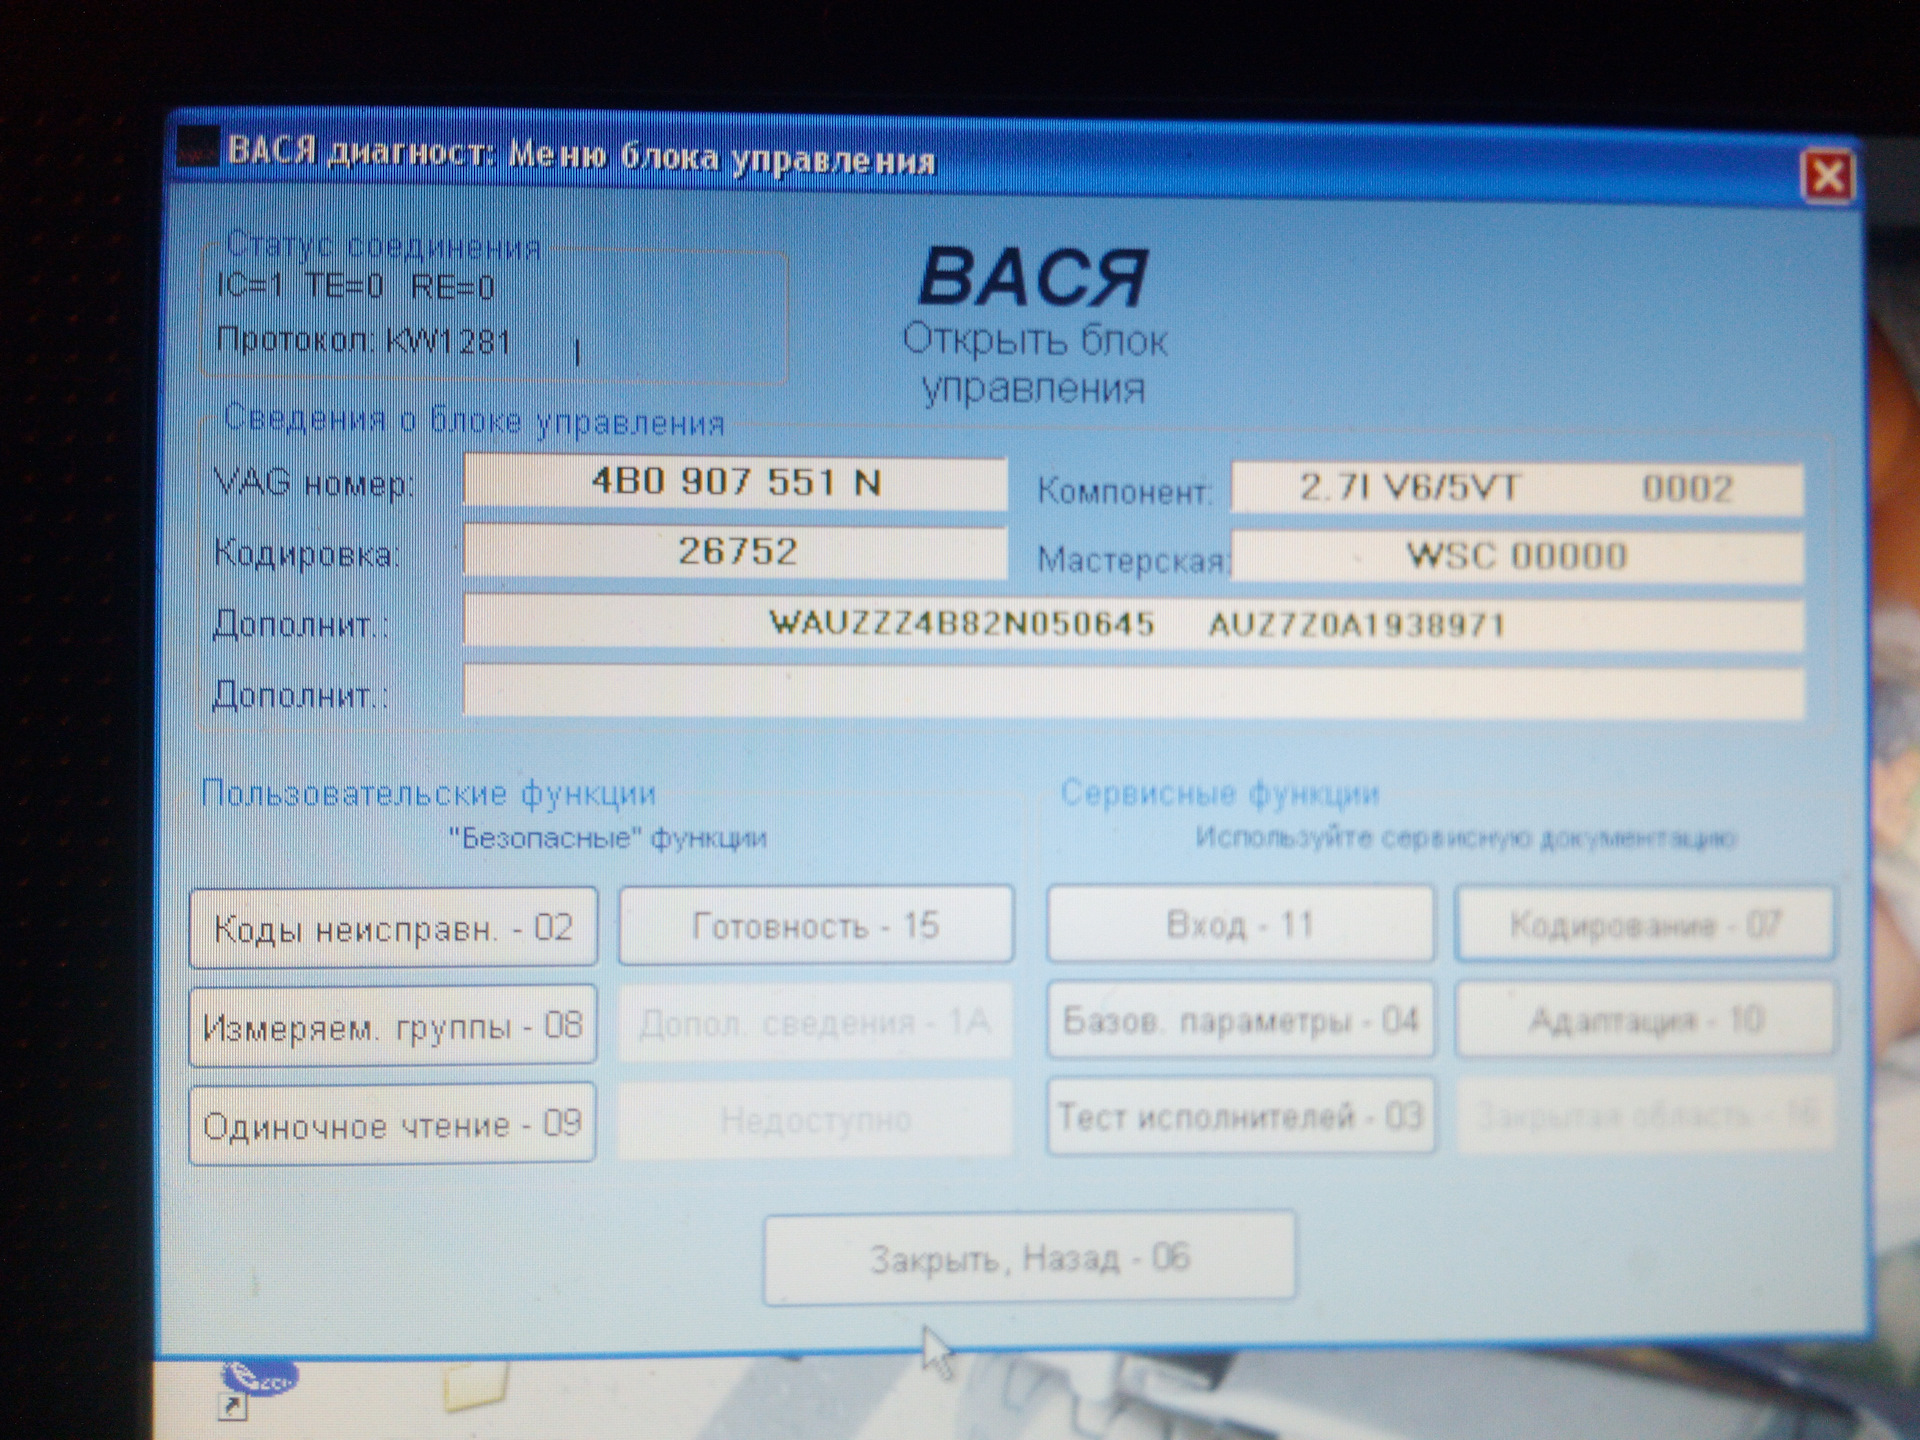
Task: Click the IC=1 TE=0 RE=0 status line
Action: coord(356,287)
